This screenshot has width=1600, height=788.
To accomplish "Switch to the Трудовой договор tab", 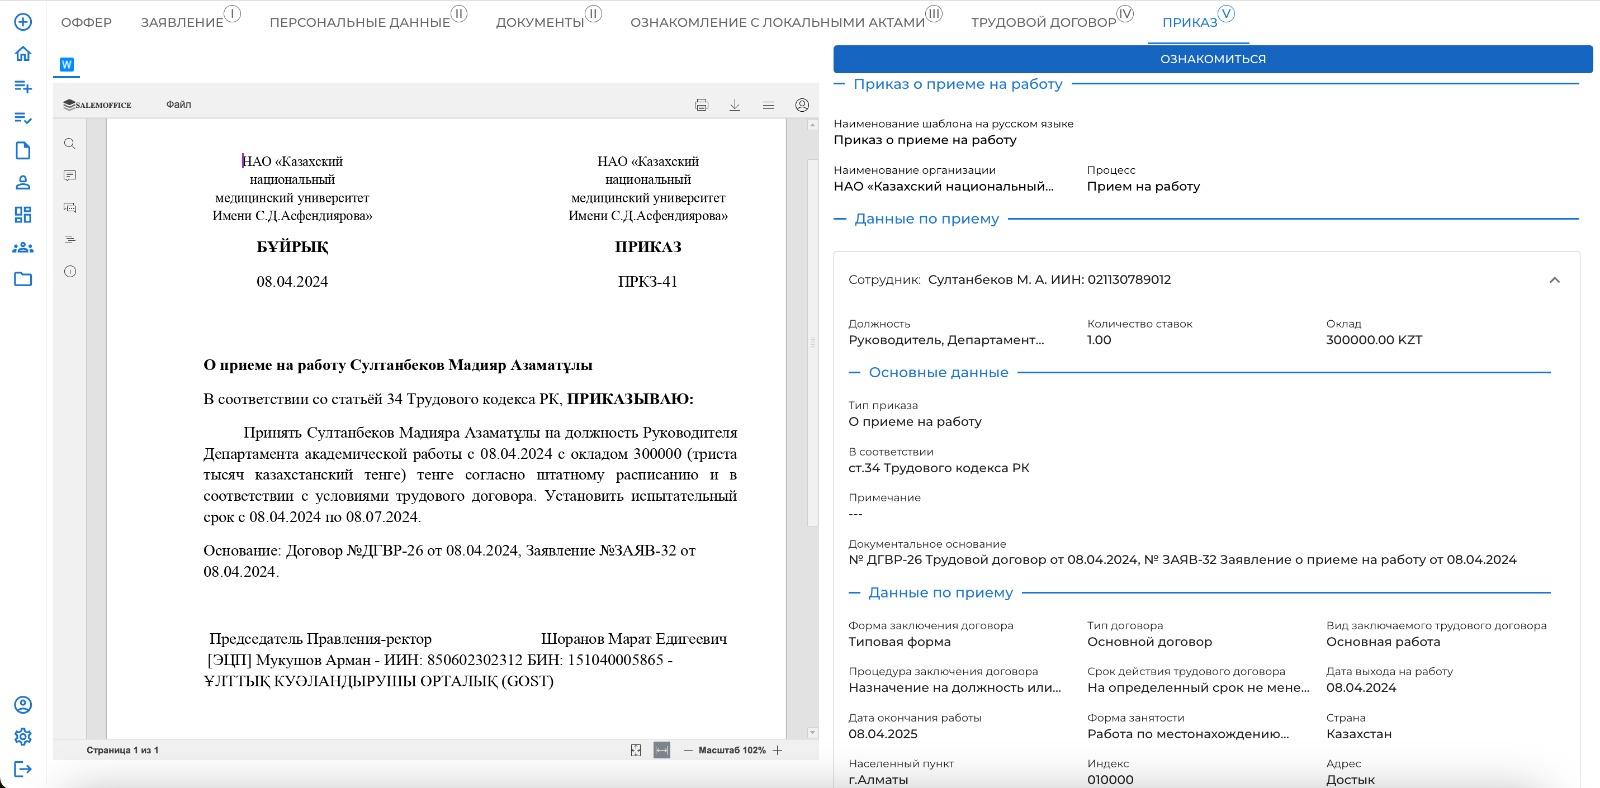I will [x=1043, y=22].
